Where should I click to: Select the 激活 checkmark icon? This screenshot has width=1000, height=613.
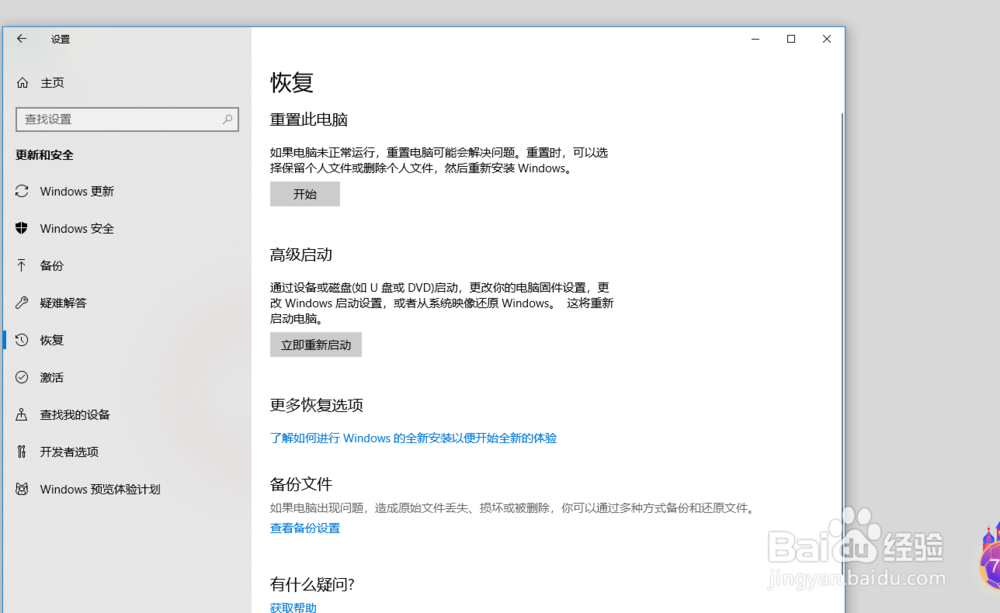(x=21, y=377)
